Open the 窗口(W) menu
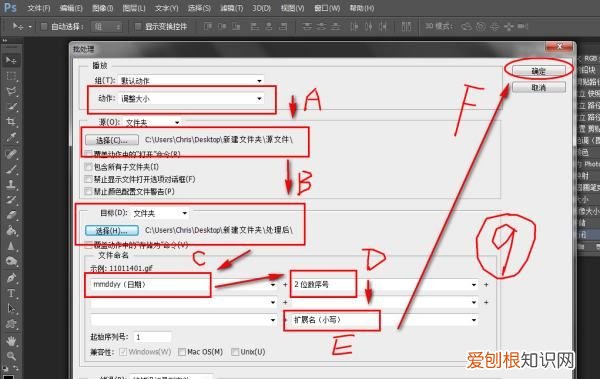The height and width of the screenshot is (379, 600). pyautogui.click(x=327, y=8)
